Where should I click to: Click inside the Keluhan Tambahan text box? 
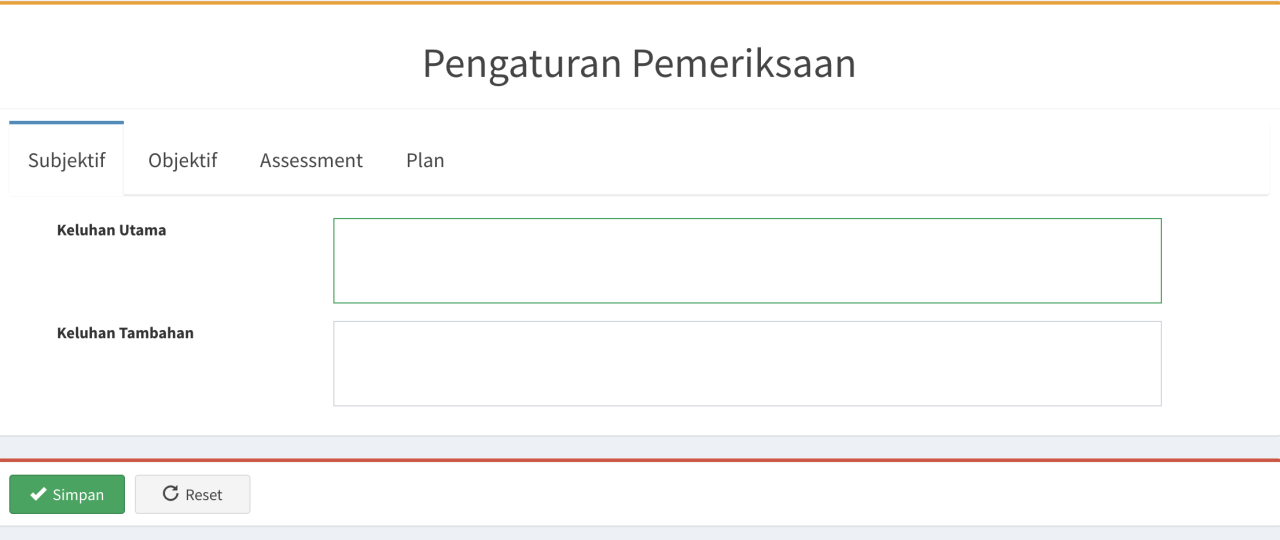[747, 364]
